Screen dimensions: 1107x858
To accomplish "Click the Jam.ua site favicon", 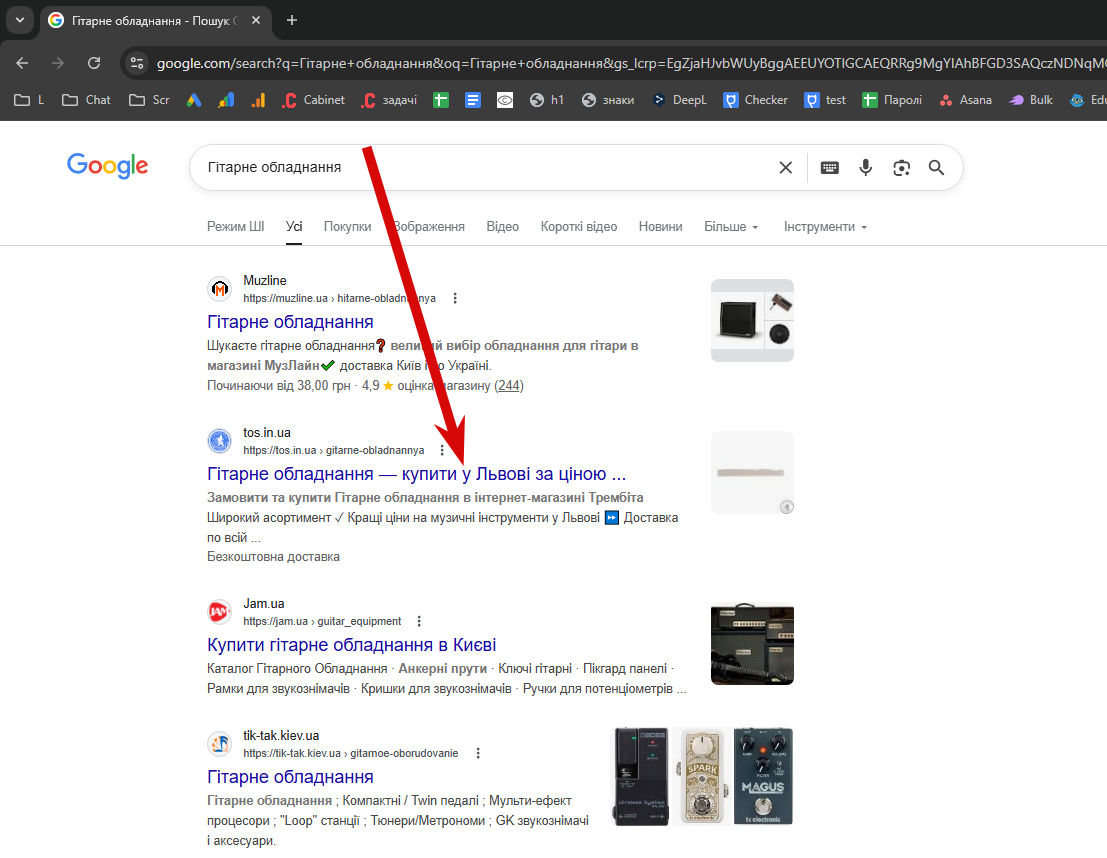I will 220,612.
